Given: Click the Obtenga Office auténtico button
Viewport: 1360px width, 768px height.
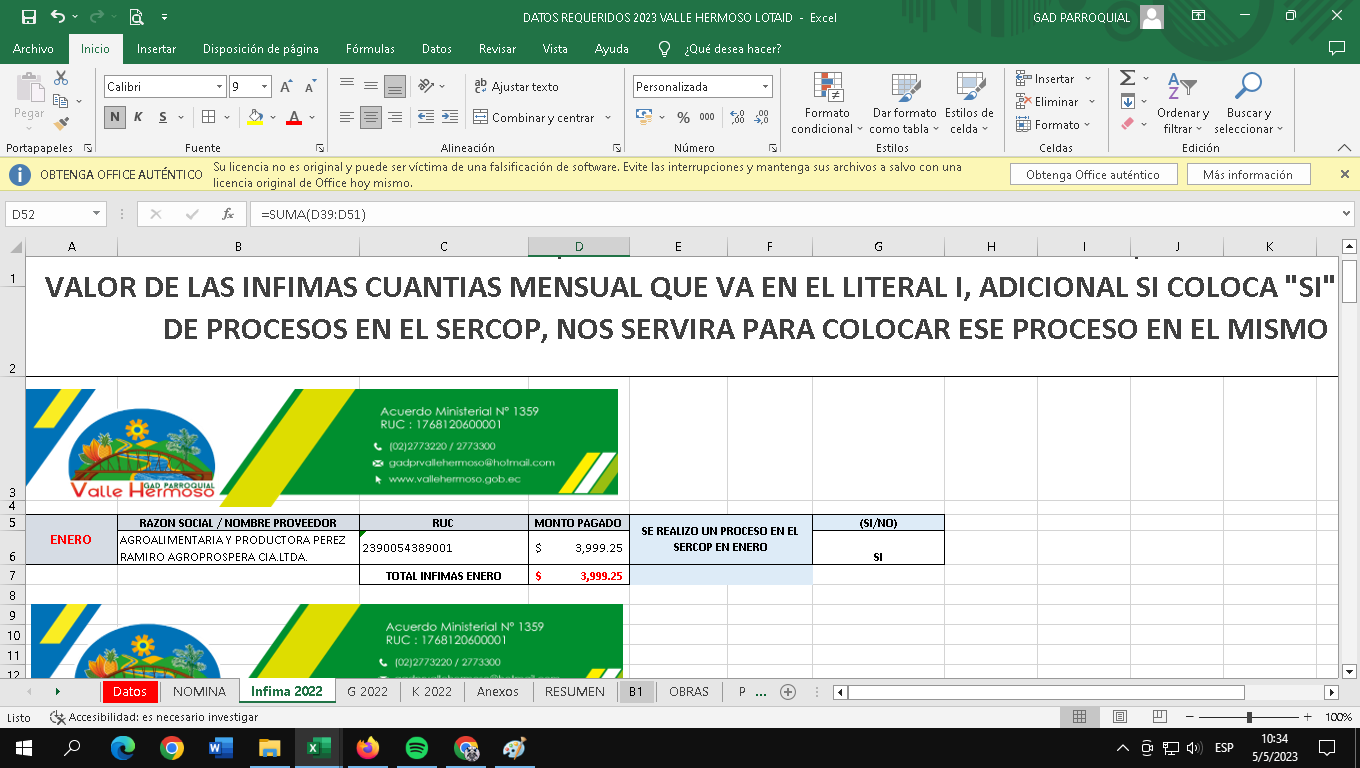Looking at the screenshot, I should click(x=1092, y=175).
